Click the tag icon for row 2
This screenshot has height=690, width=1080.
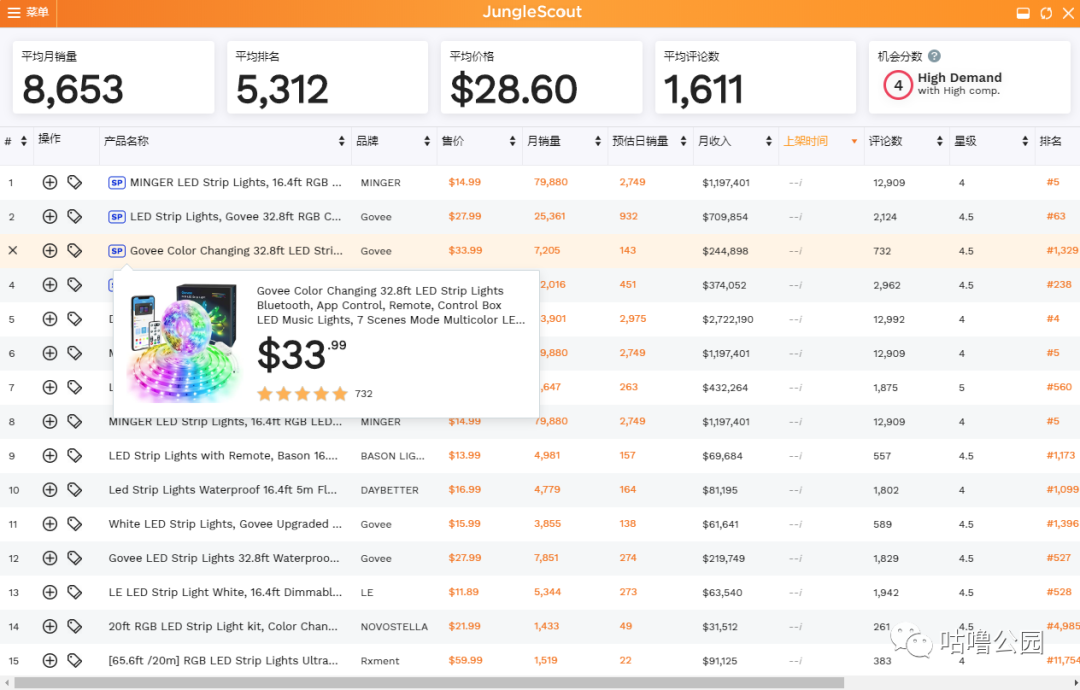tap(74, 216)
